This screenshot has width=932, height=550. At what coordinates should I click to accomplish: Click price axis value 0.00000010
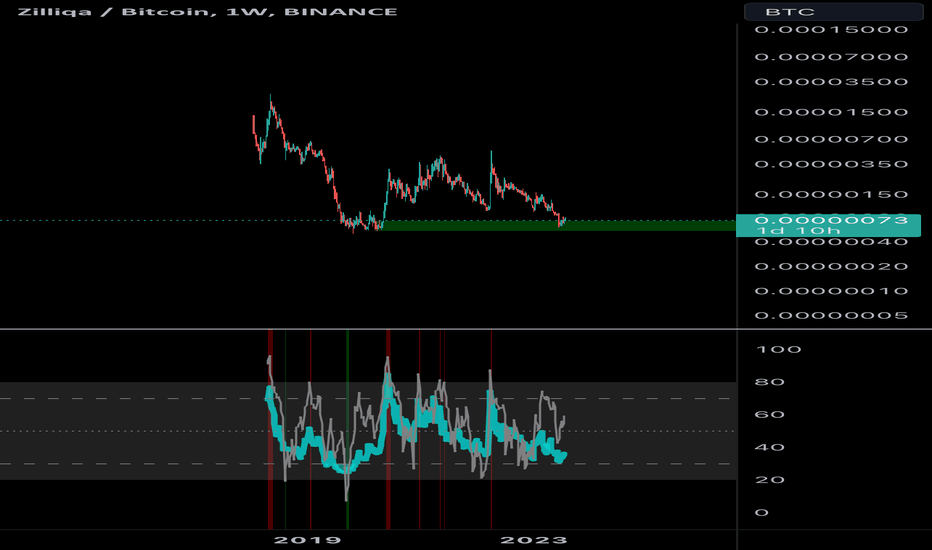(x=831, y=291)
